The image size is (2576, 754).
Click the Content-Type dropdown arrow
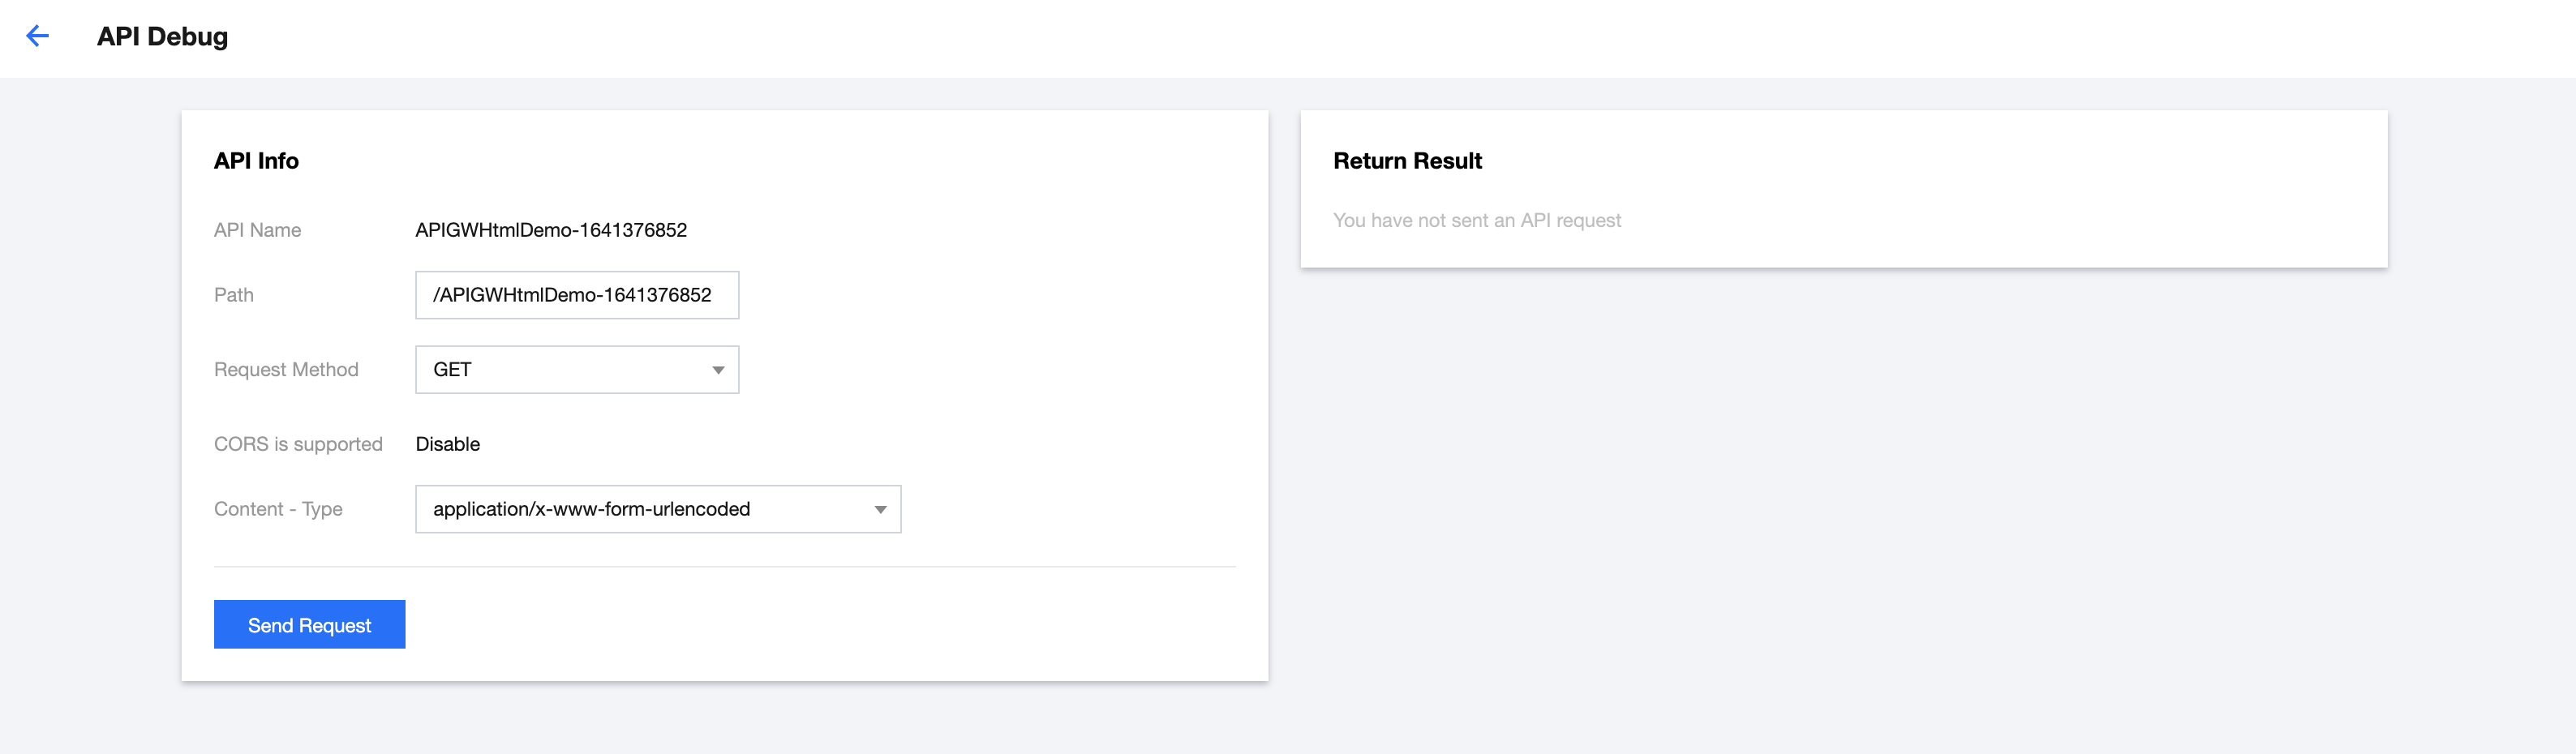click(880, 509)
